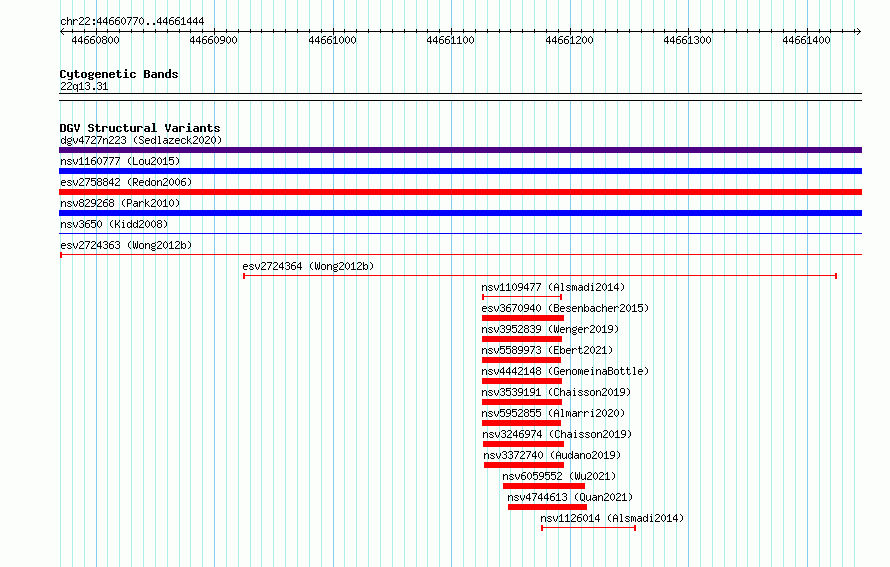Select the nsv1160777 (Lou2015) blue bar

pyautogui.click(x=460, y=171)
